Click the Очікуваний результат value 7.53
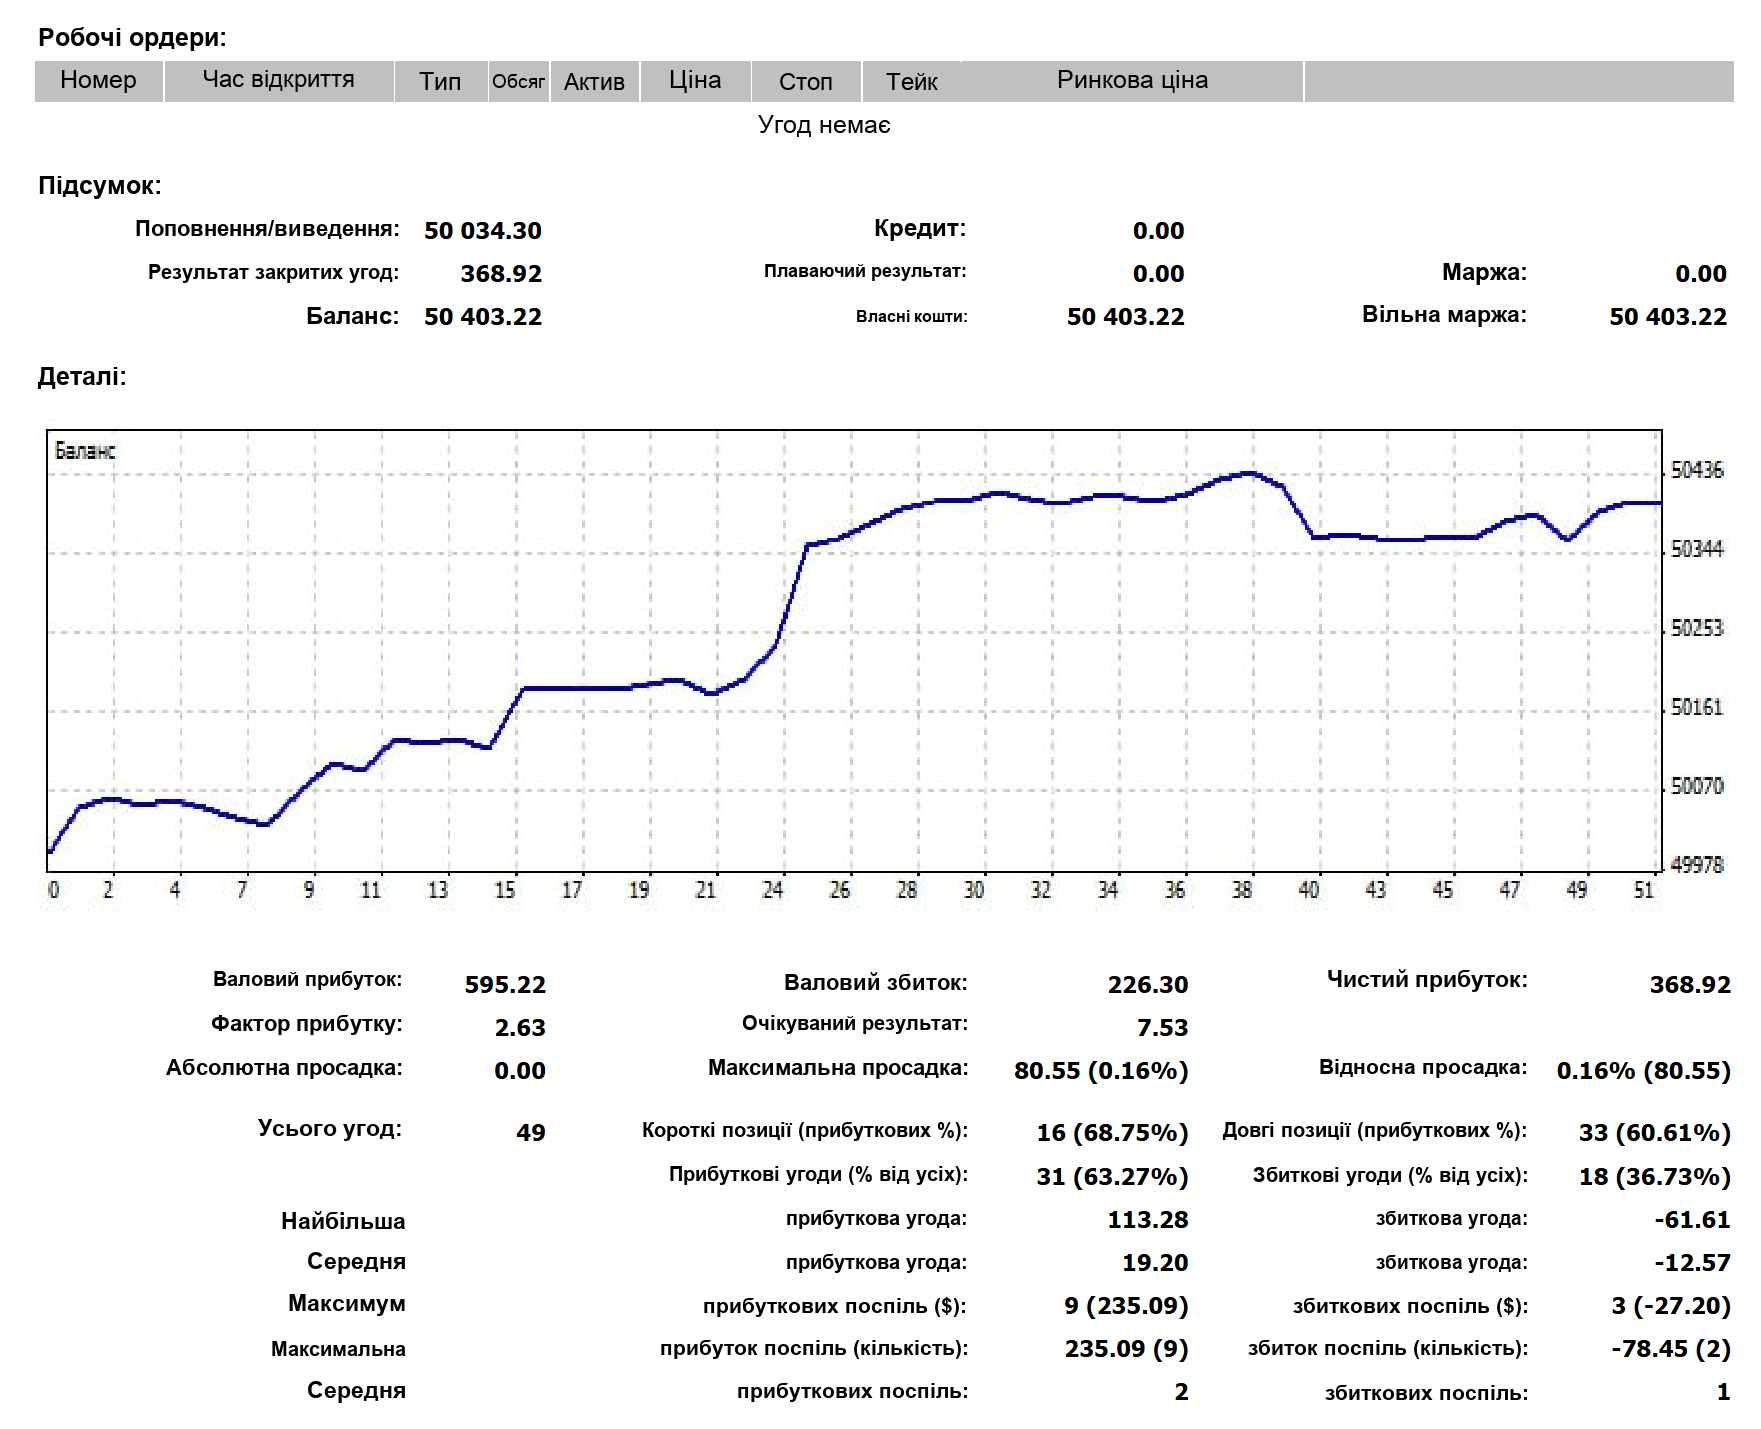 click(x=1162, y=1028)
